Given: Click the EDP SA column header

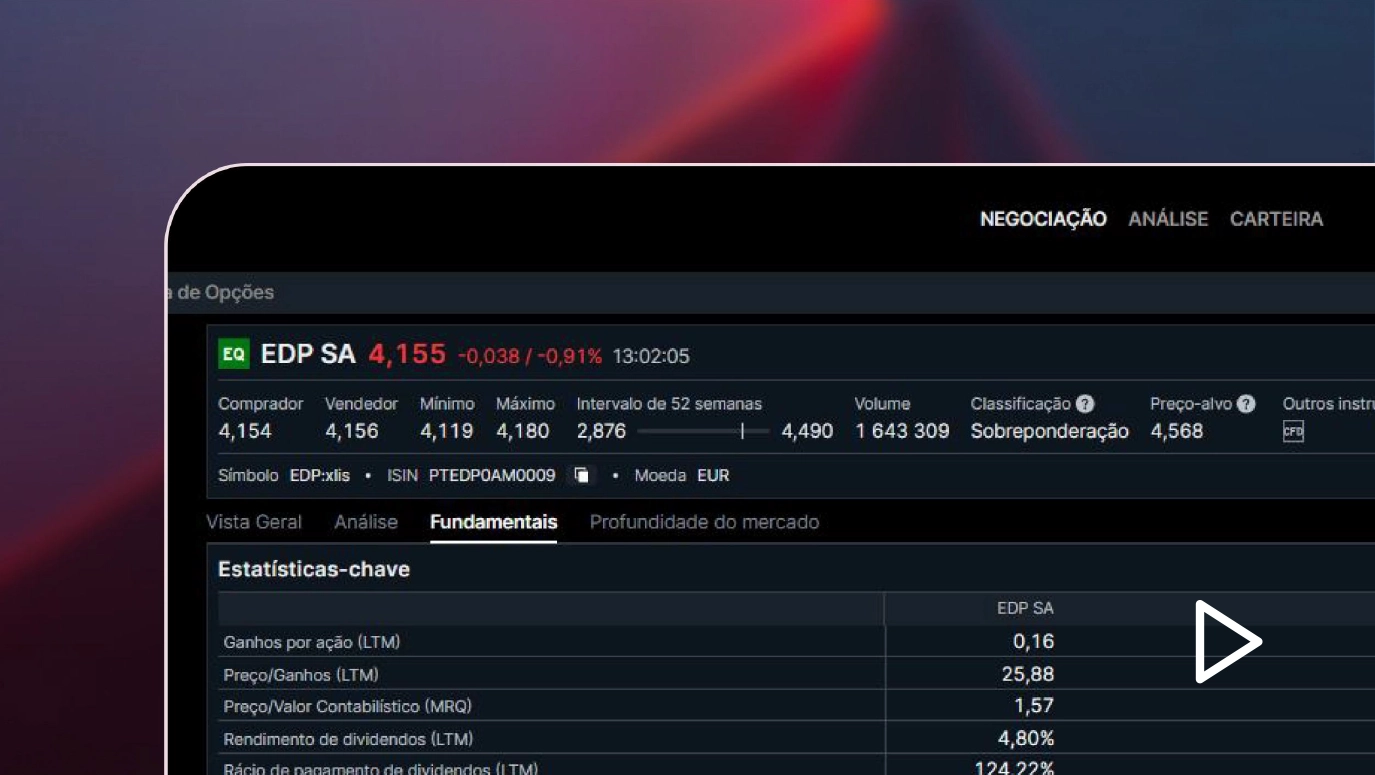Looking at the screenshot, I should [1025, 608].
